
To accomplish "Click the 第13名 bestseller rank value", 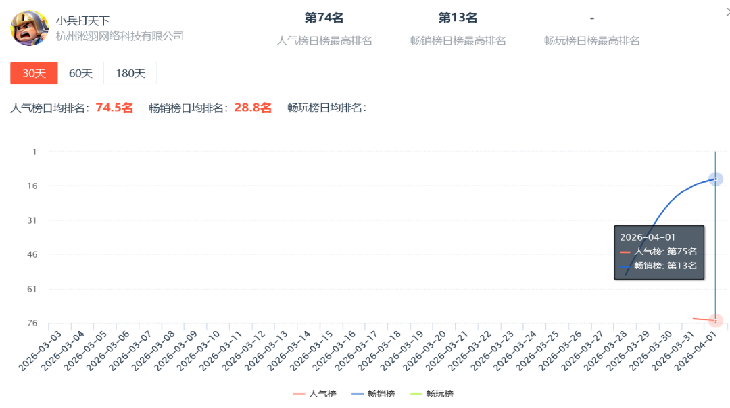I will tap(458, 17).
